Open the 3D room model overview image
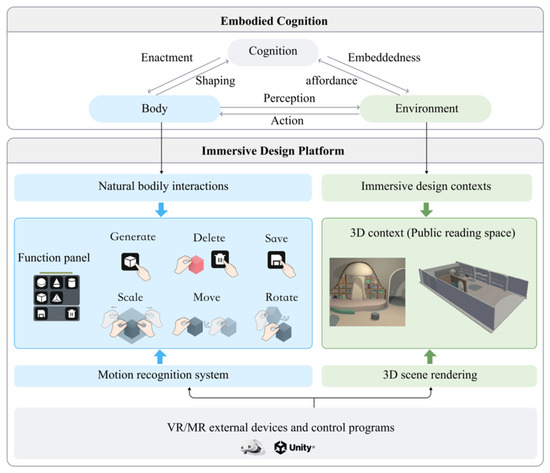550x473 pixels. click(474, 295)
